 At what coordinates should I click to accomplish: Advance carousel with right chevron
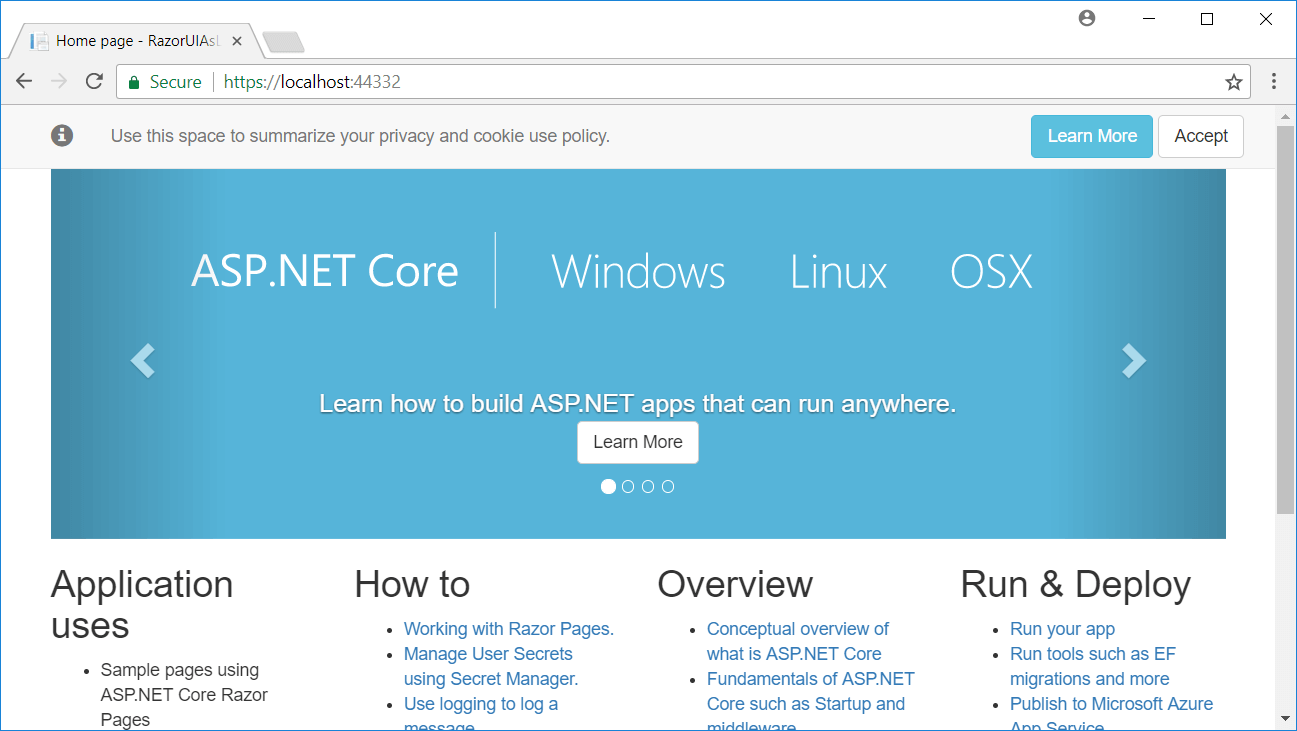tap(1133, 360)
